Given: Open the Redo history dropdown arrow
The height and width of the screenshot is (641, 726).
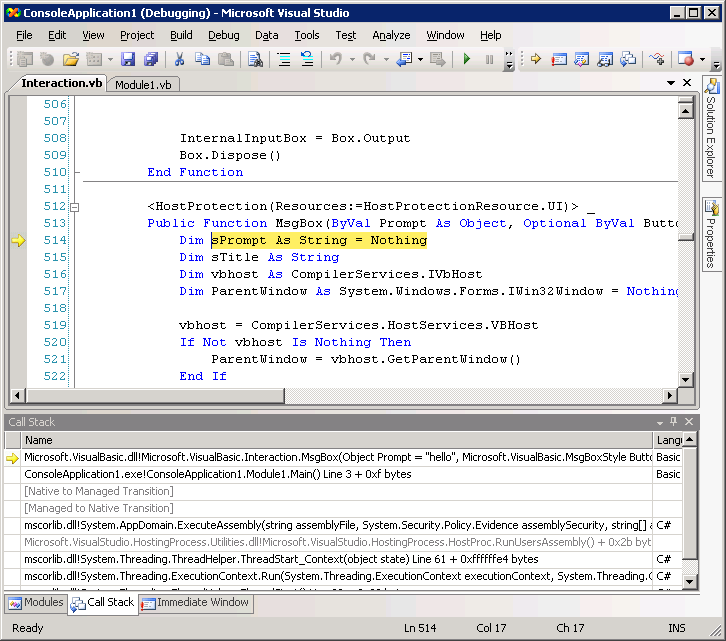Looking at the screenshot, I should click(386, 59).
